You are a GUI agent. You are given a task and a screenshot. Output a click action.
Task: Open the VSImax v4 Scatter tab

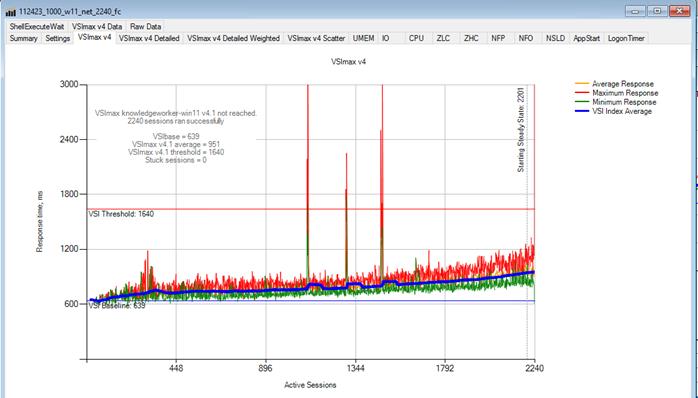316,38
